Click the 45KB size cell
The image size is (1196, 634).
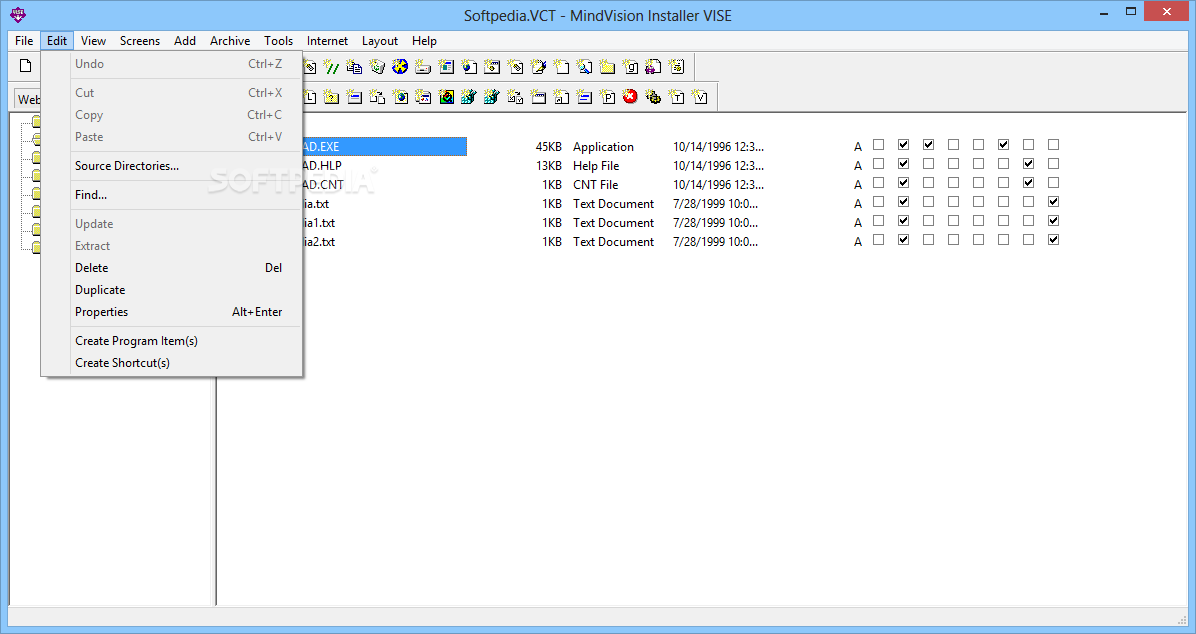pyautogui.click(x=548, y=146)
